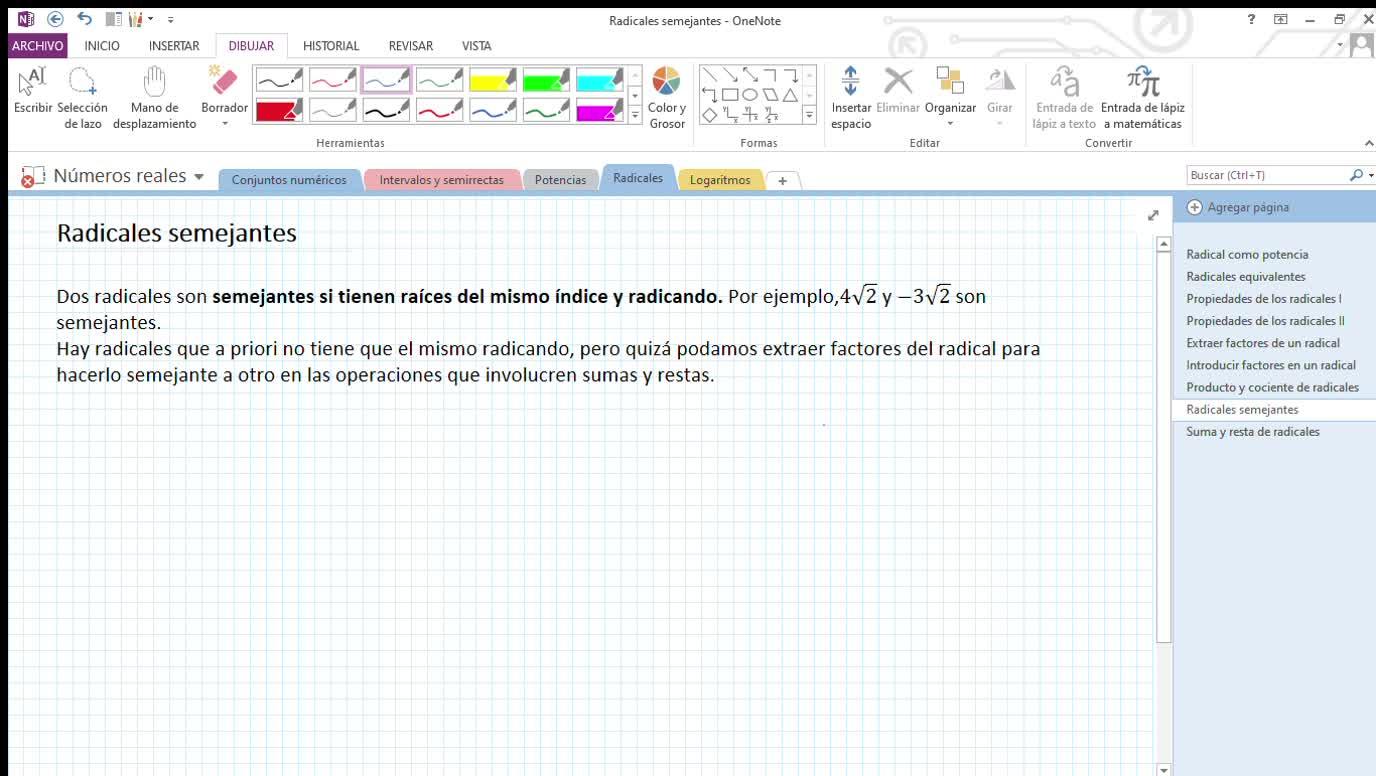The height and width of the screenshot is (776, 1376).
Task: Expand the page to full page view
Action: pos(1153,215)
